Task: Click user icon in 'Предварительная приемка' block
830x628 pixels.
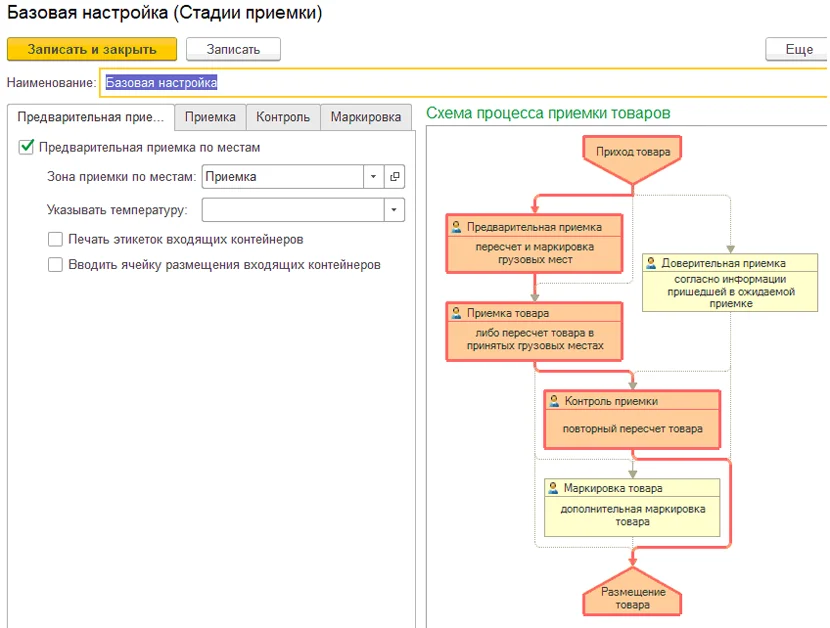Action: tap(456, 227)
